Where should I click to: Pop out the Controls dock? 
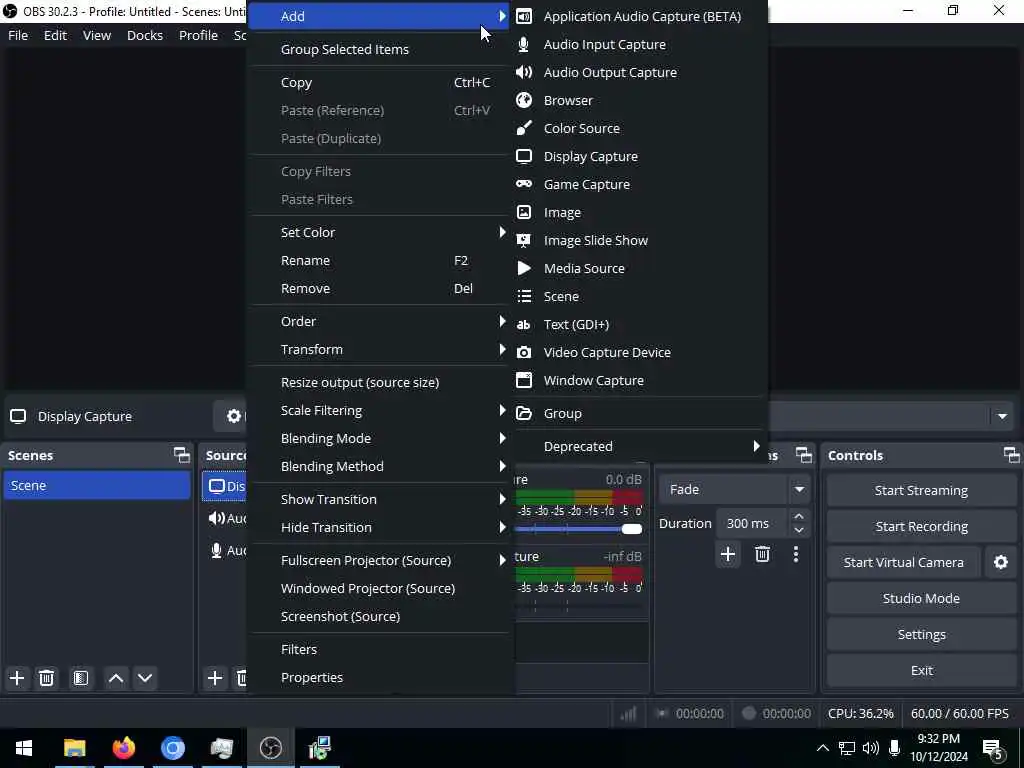1011,455
